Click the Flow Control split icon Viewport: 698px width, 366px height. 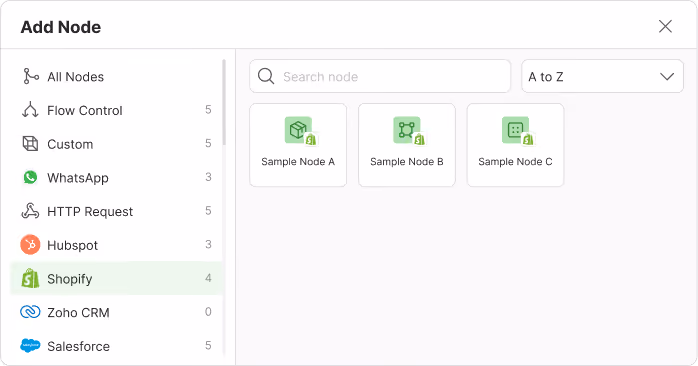(x=30, y=110)
